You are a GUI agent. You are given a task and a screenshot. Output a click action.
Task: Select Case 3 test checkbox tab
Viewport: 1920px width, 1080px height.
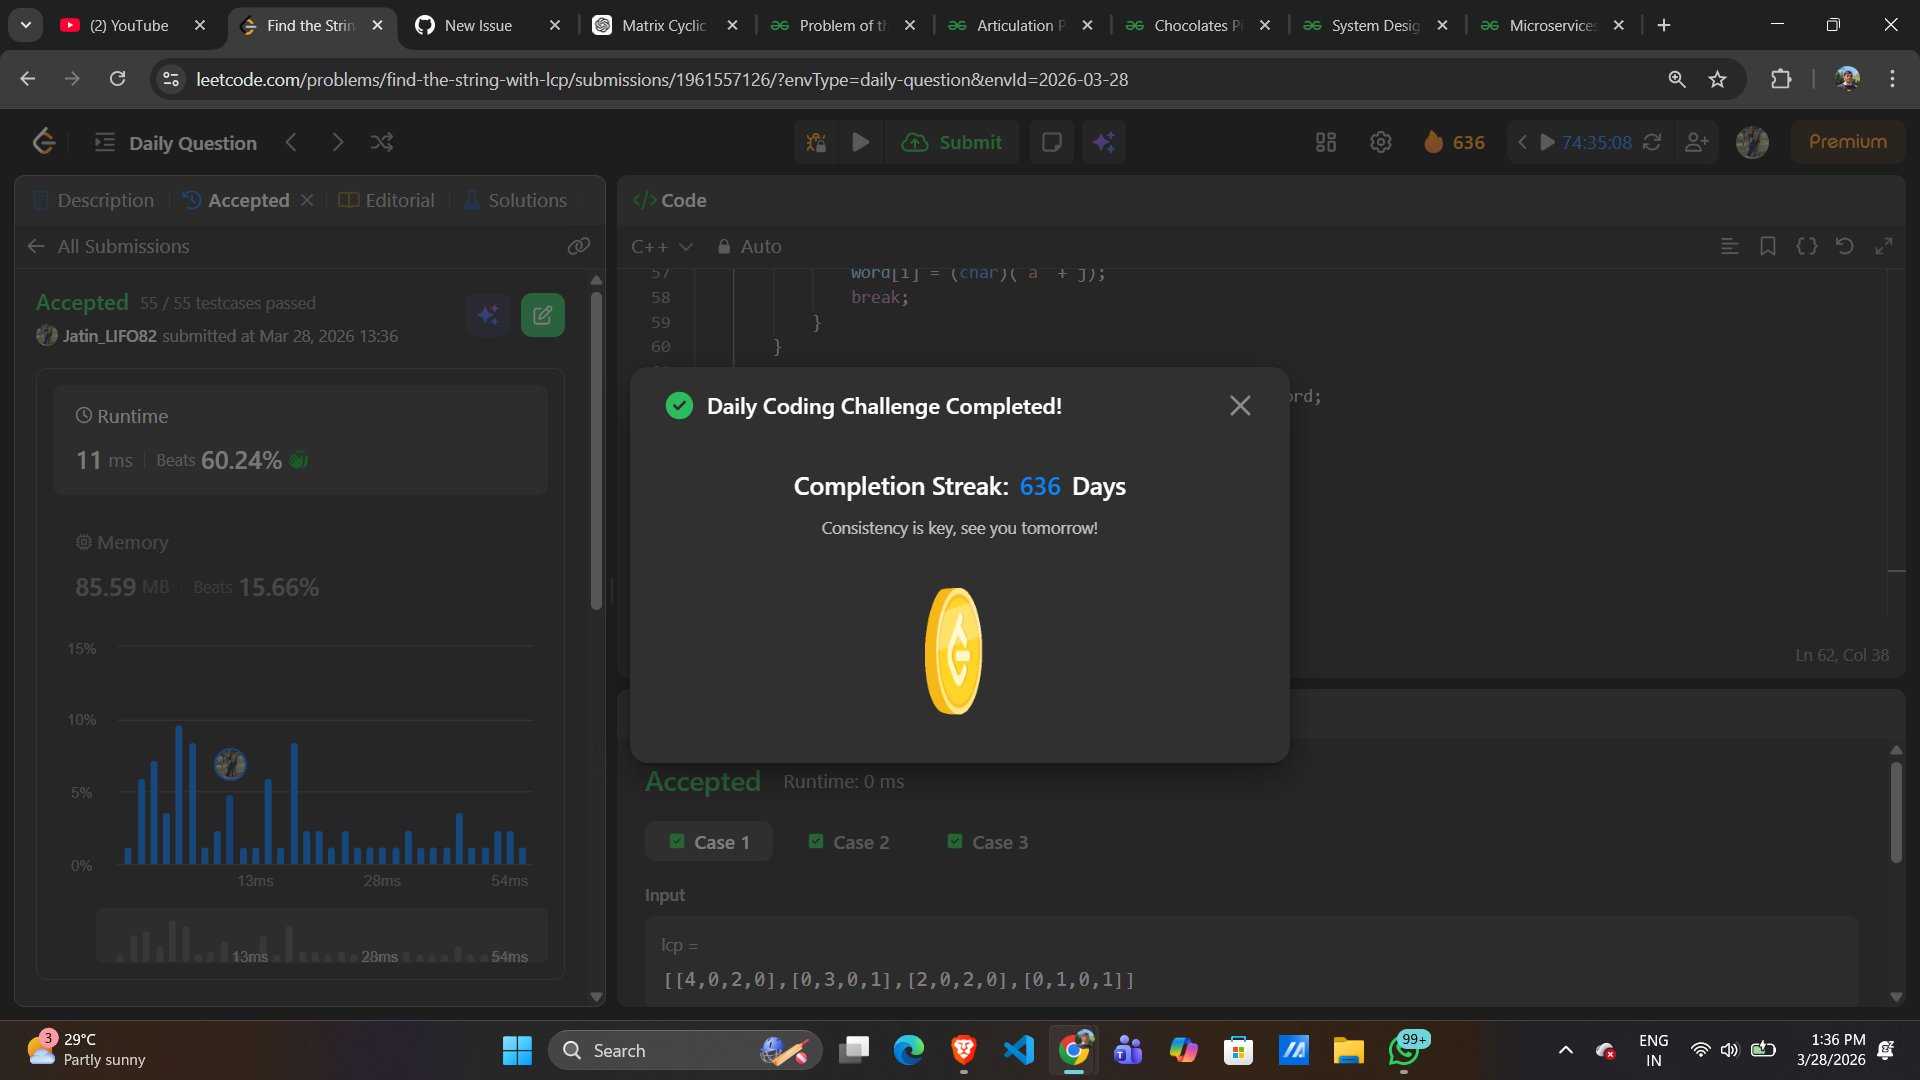pyautogui.click(x=987, y=842)
